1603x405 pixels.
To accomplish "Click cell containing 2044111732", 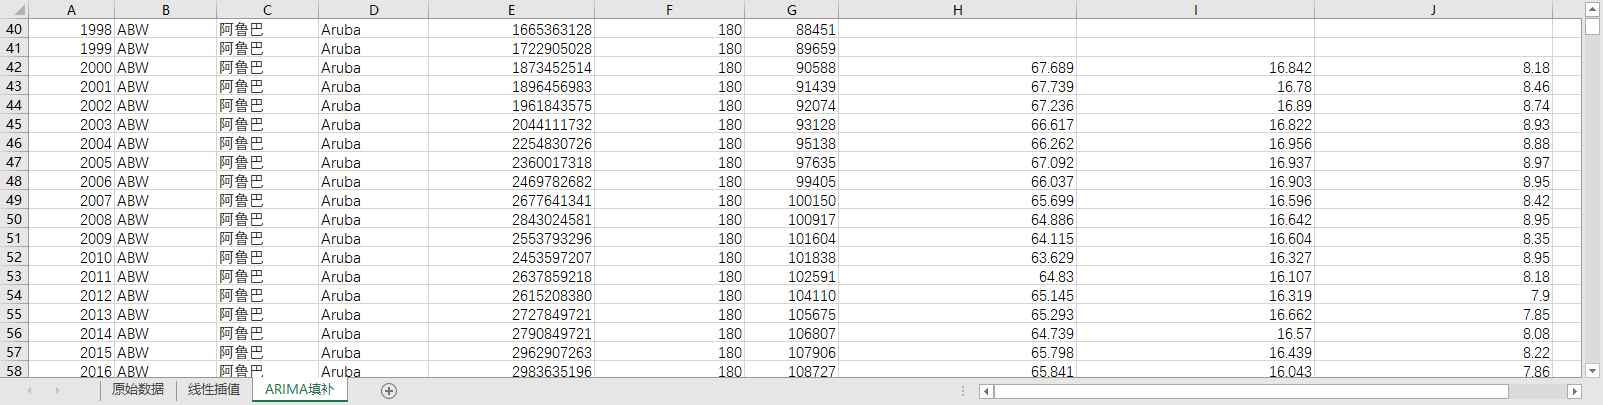I will [511, 124].
